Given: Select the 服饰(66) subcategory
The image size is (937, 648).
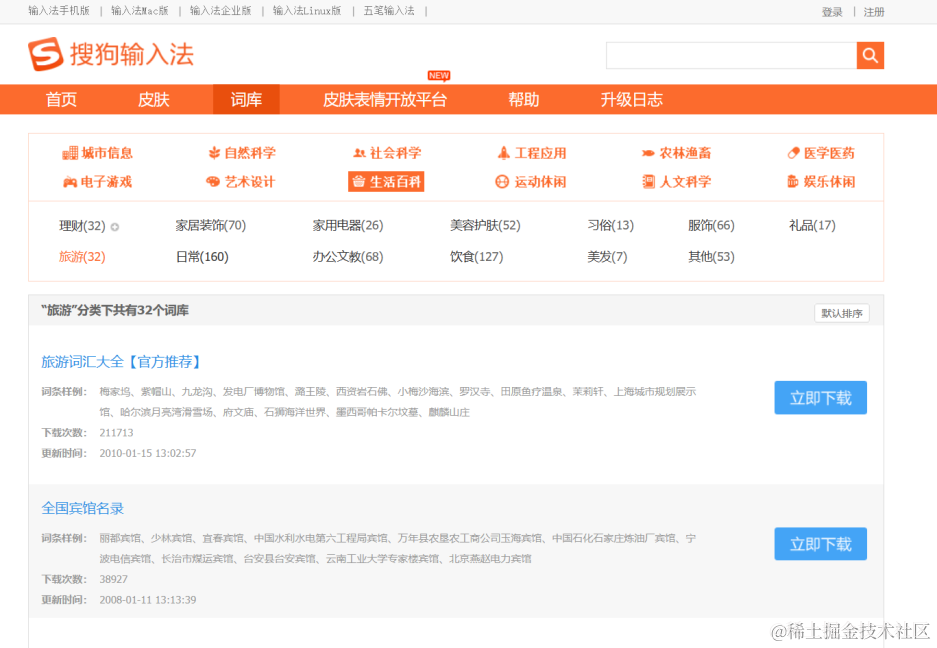Looking at the screenshot, I should 711,225.
